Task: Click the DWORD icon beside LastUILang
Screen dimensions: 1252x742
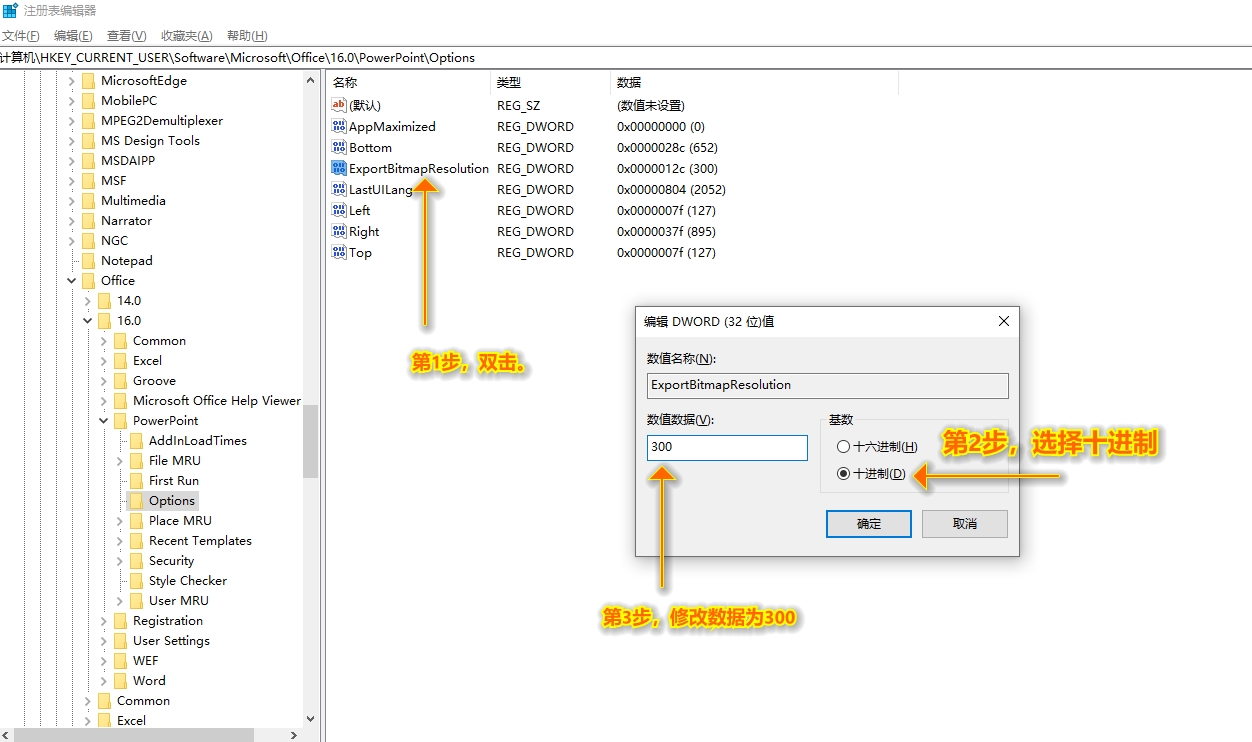Action: 339,189
